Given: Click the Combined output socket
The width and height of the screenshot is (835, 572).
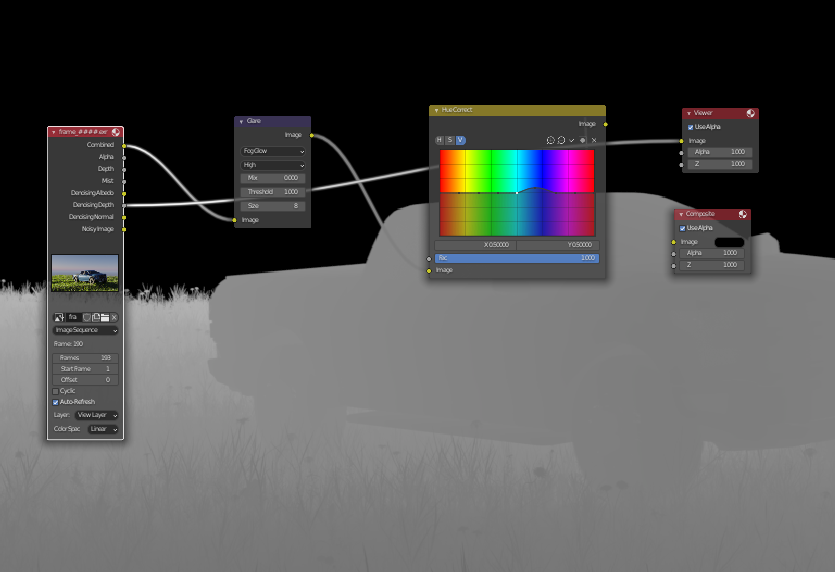Looking at the screenshot, I should [x=124, y=145].
